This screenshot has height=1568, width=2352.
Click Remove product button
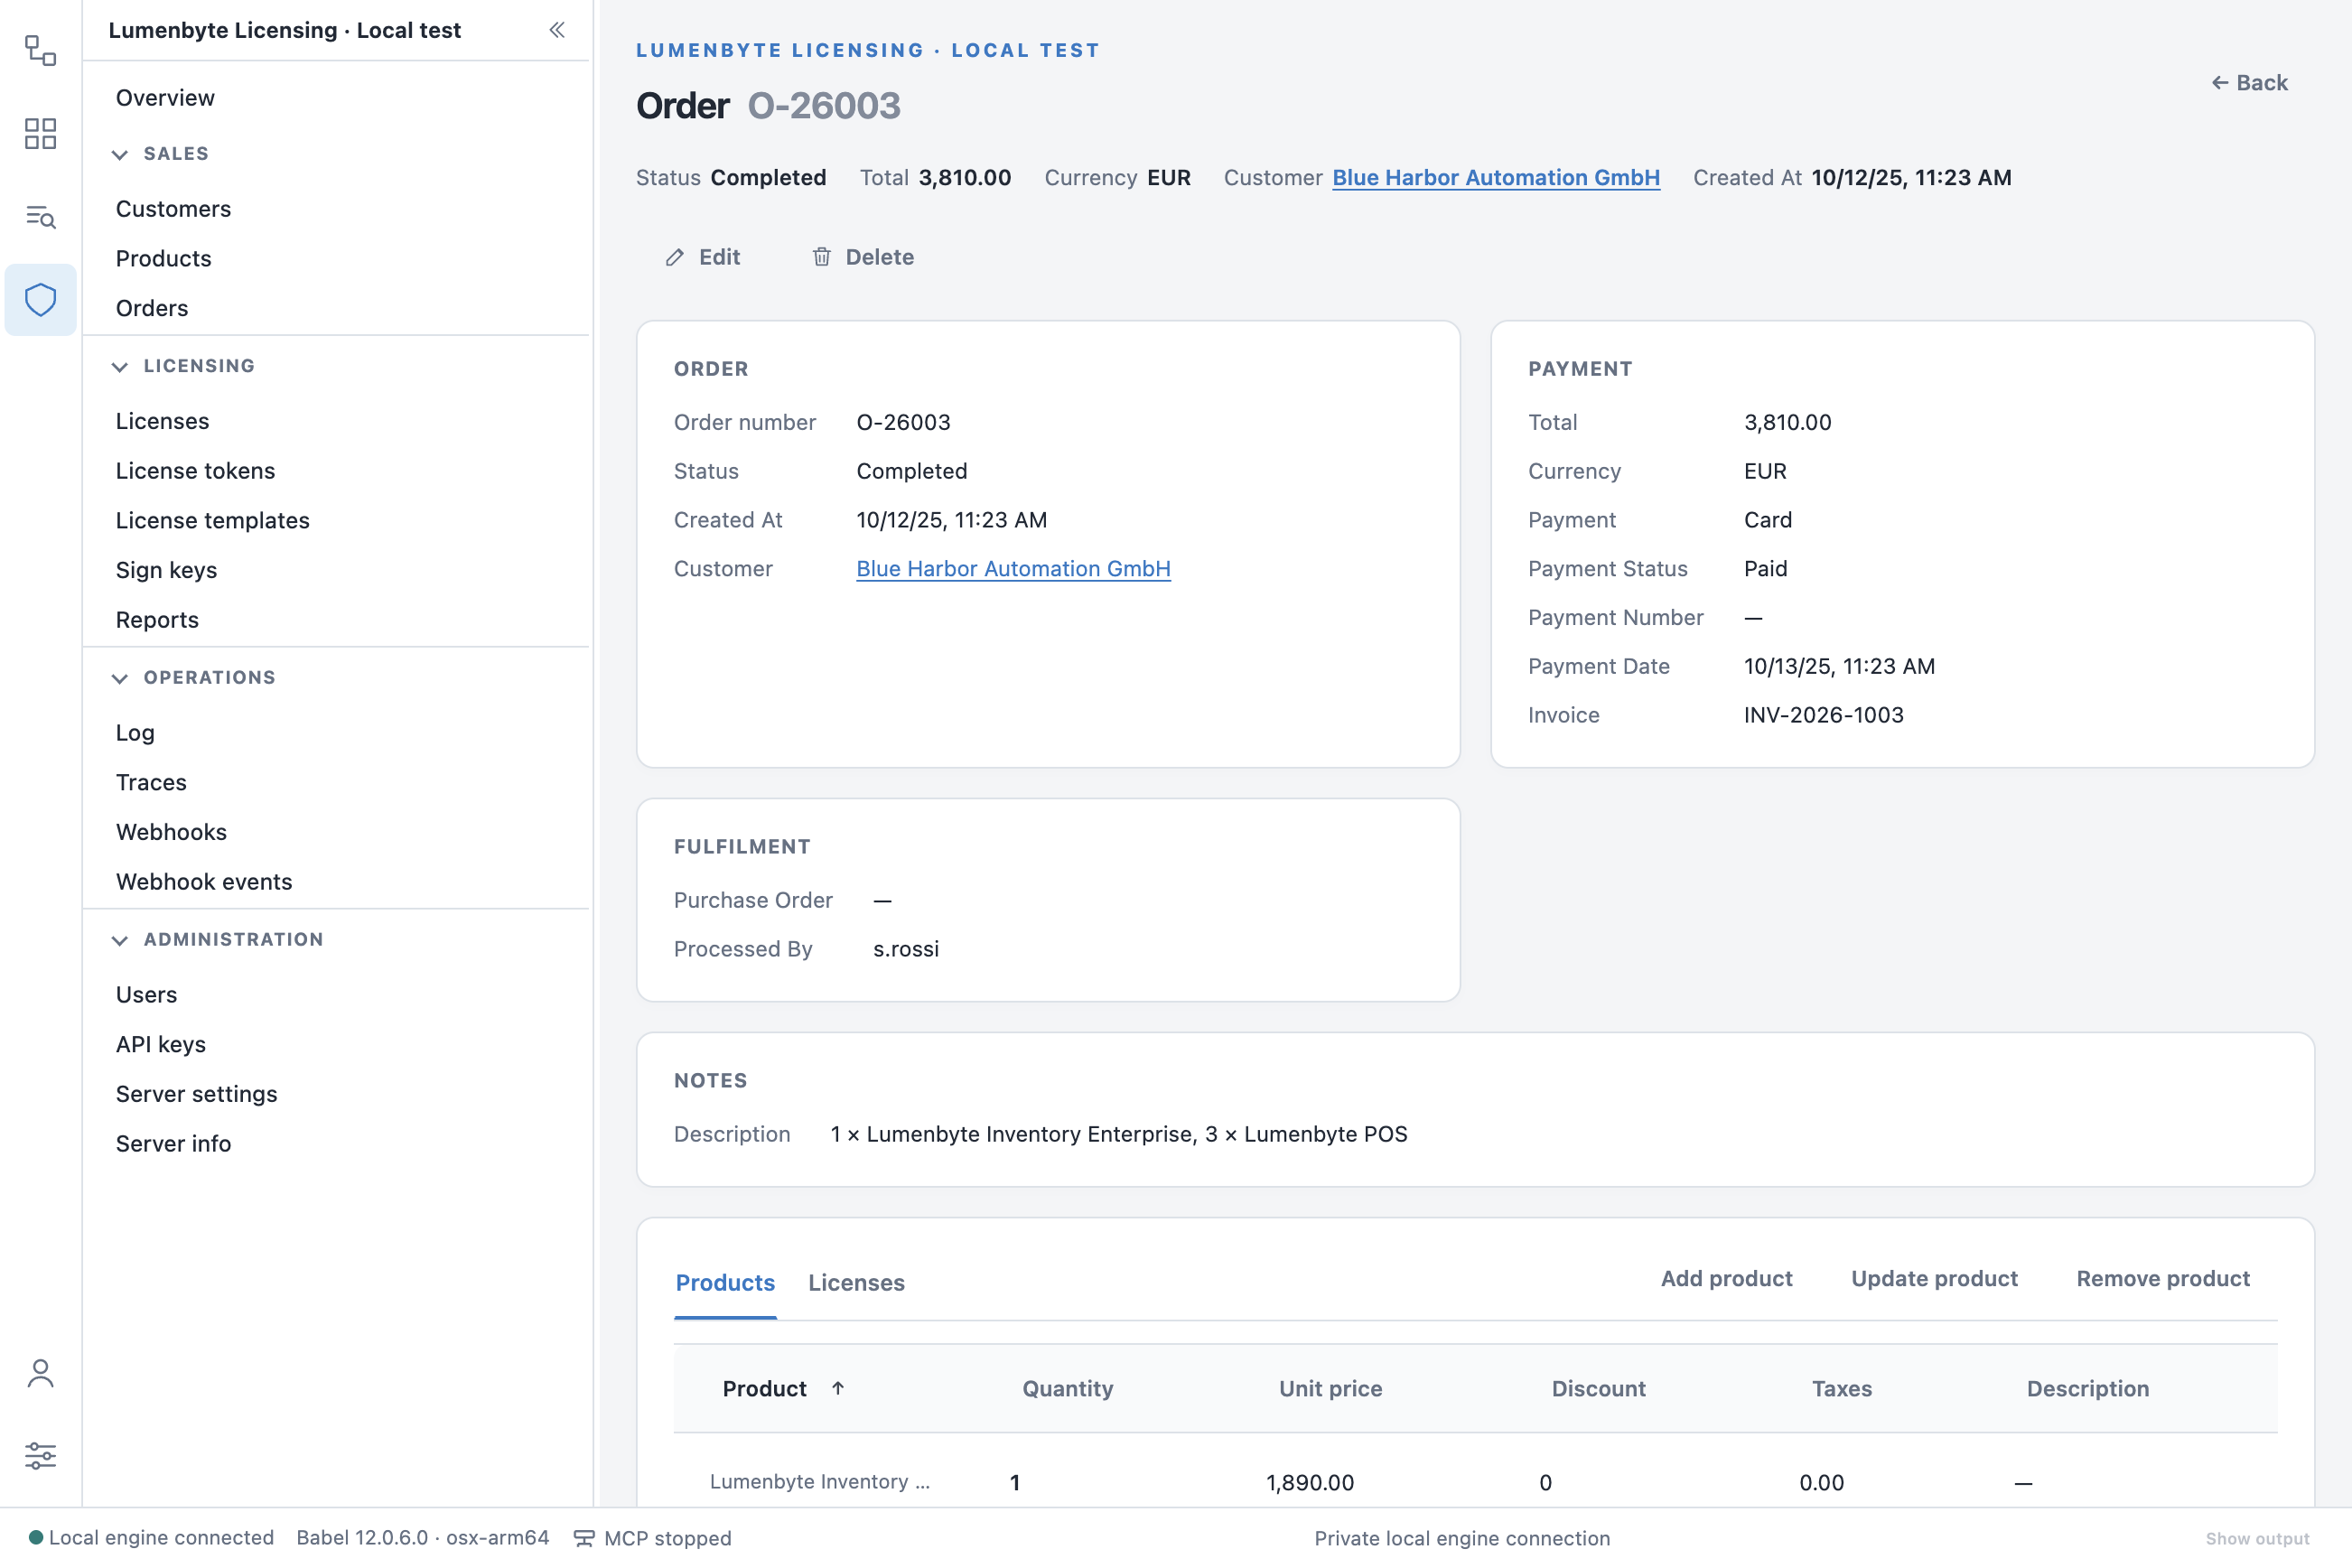[x=2163, y=1279]
